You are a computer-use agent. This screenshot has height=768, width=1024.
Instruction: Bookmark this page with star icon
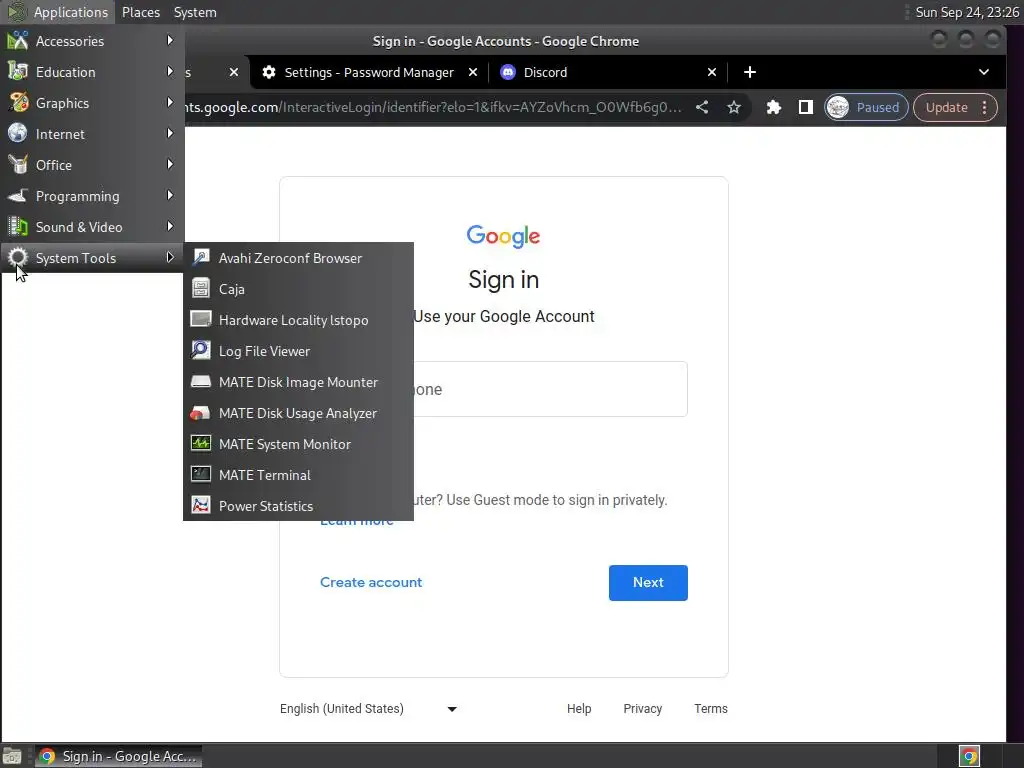tap(734, 107)
